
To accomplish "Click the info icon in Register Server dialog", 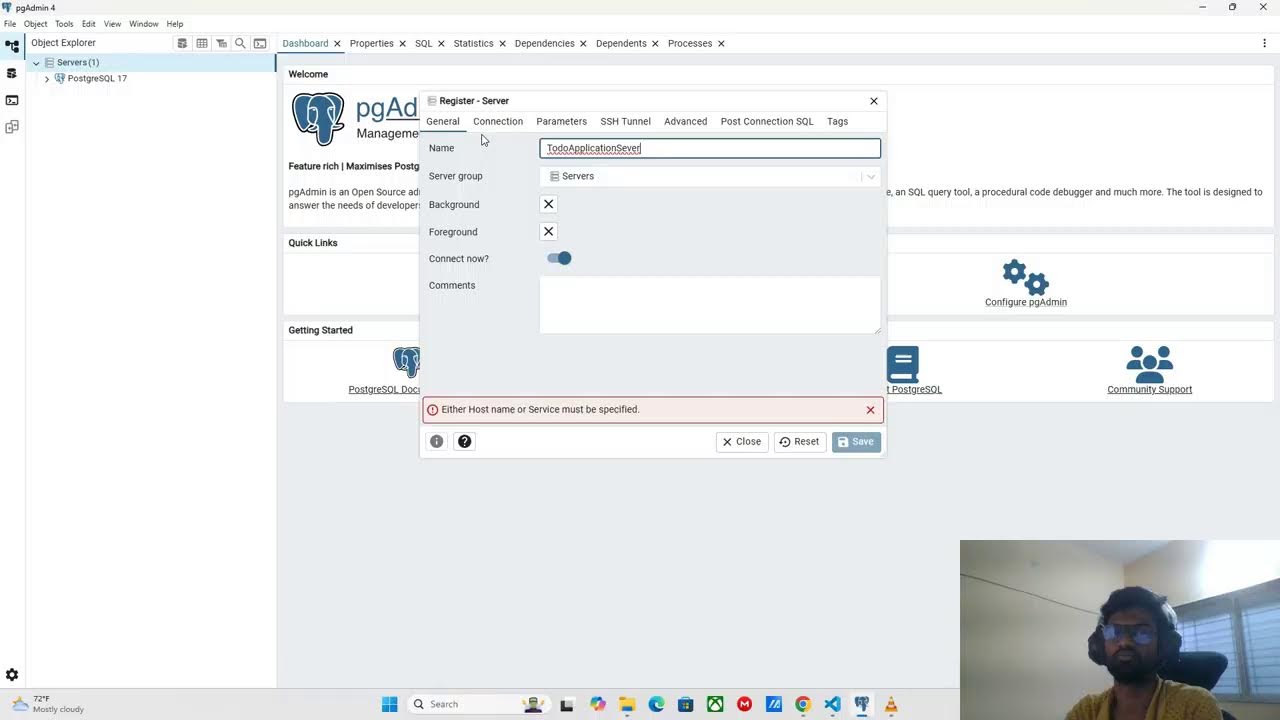I will (436, 441).
